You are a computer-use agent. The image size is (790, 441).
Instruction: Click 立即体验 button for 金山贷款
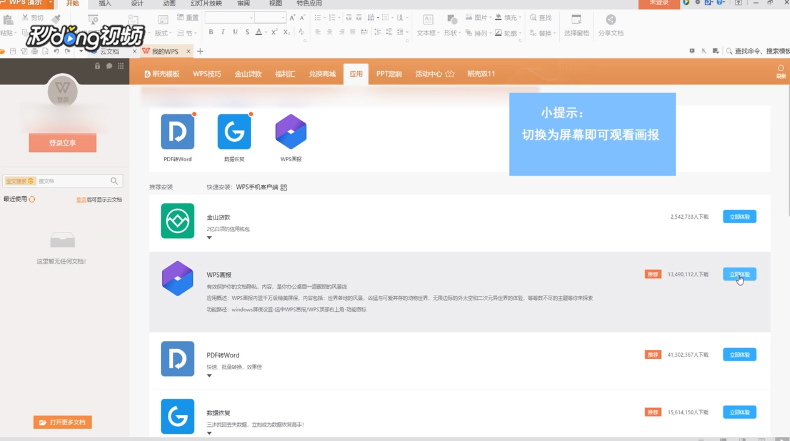pos(739,217)
